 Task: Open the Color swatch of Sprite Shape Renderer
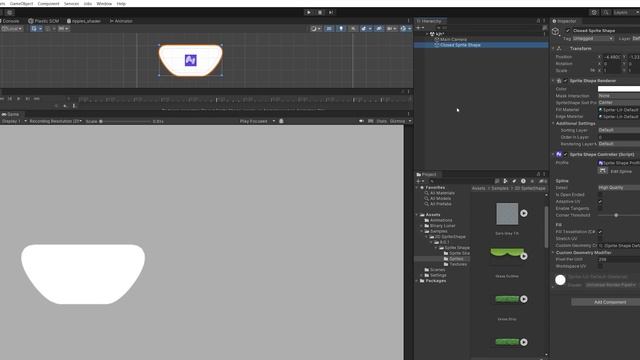point(619,89)
